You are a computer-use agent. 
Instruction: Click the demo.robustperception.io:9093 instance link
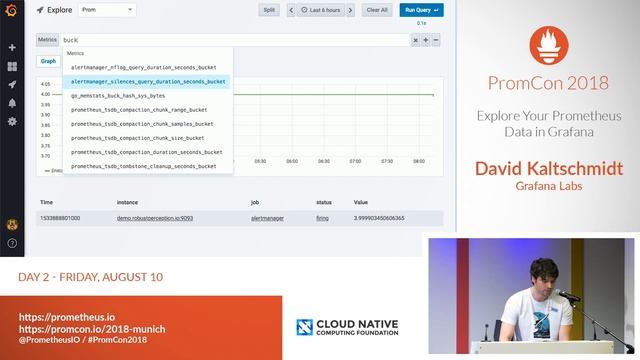[155, 218]
